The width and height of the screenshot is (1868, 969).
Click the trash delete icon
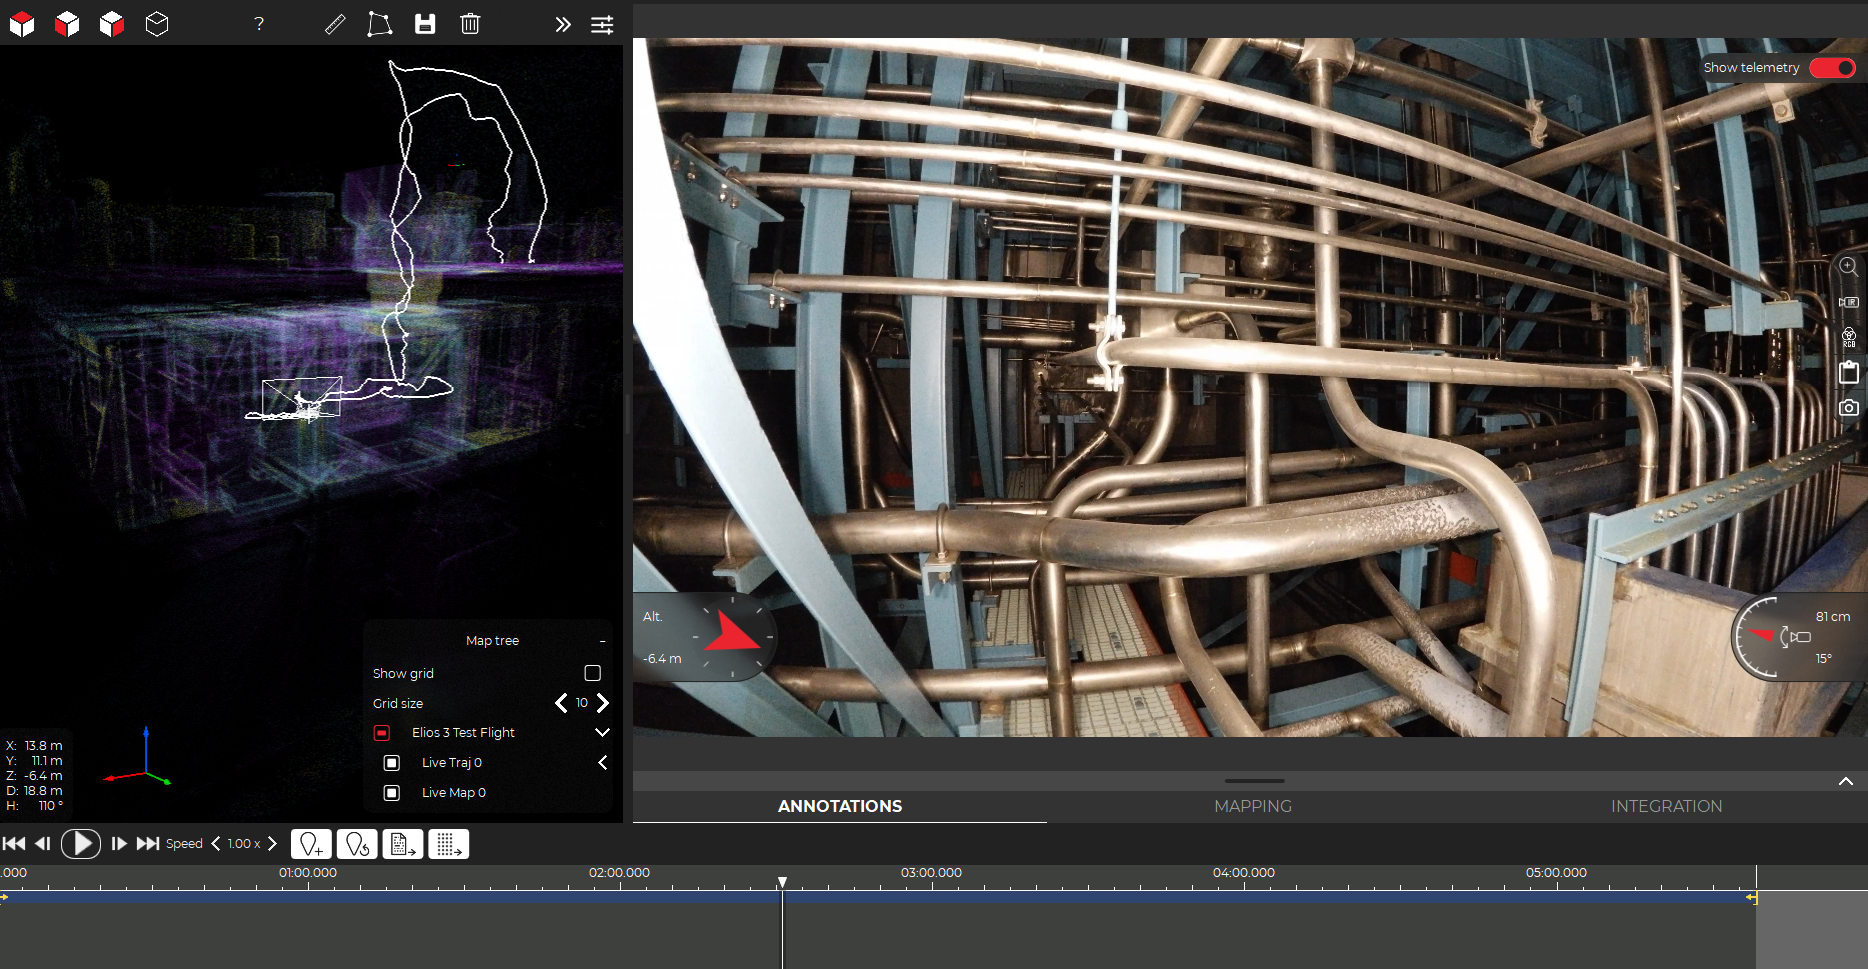tap(470, 24)
